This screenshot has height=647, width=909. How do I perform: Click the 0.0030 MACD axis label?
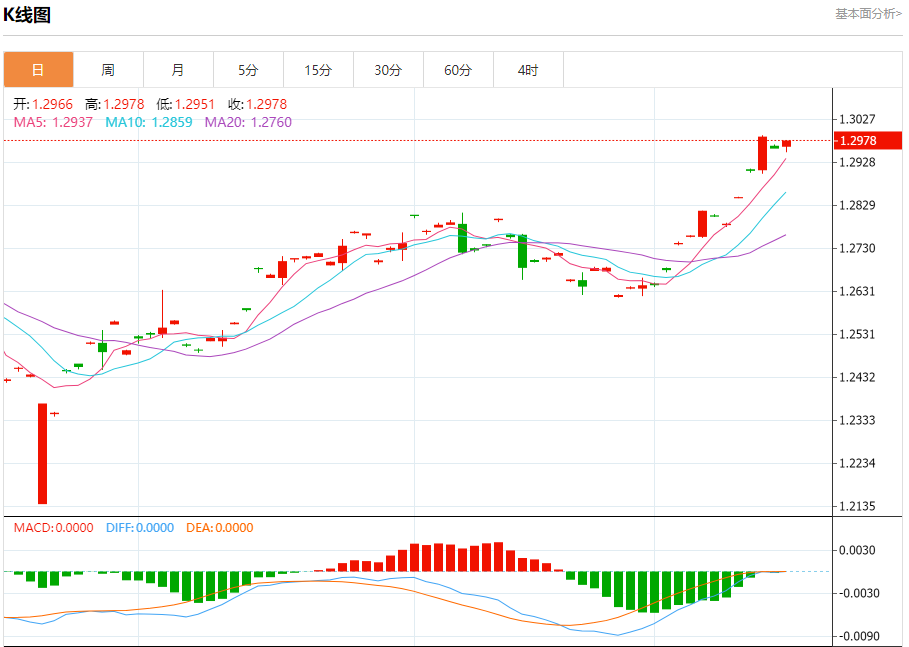pos(857,550)
